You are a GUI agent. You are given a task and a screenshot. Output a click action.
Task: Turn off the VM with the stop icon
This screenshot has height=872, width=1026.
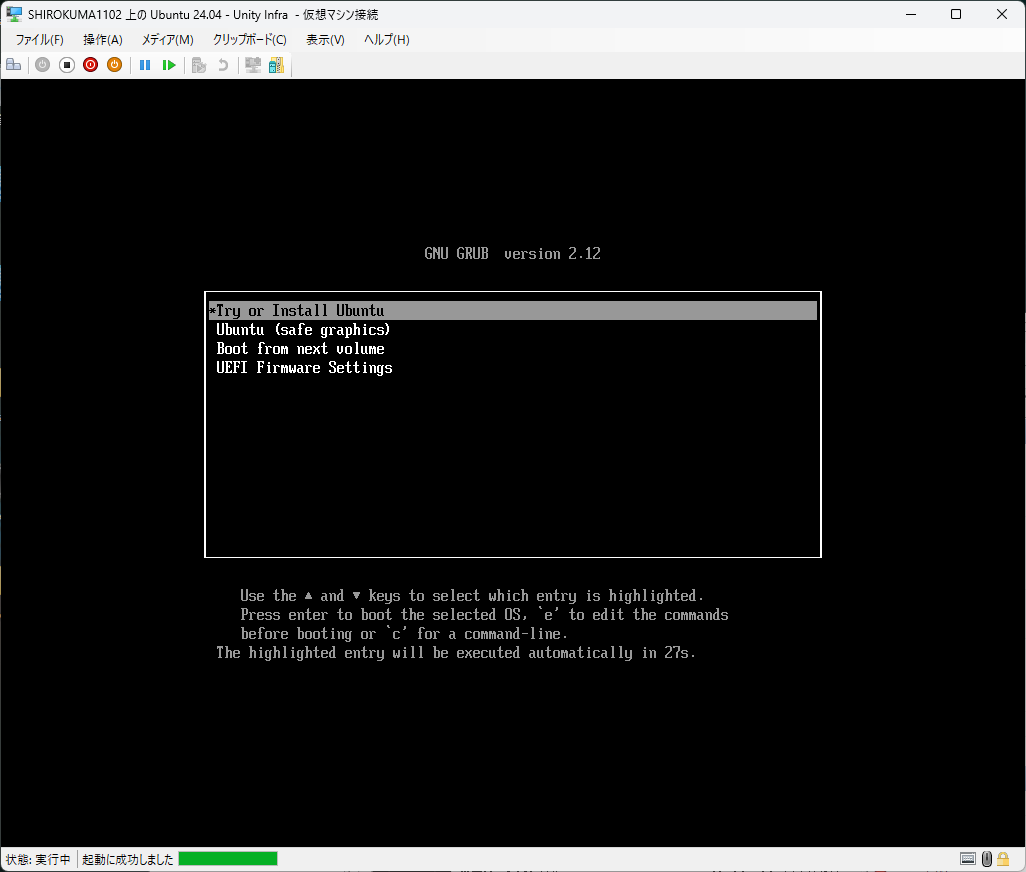pyautogui.click(x=67, y=65)
